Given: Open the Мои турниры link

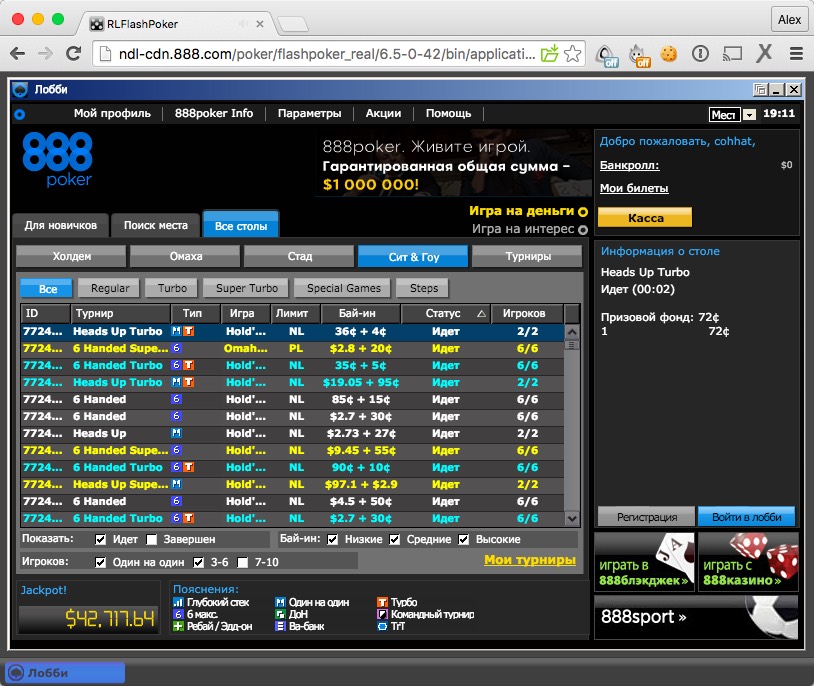Looking at the screenshot, I should pyautogui.click(x=529, y=560).
